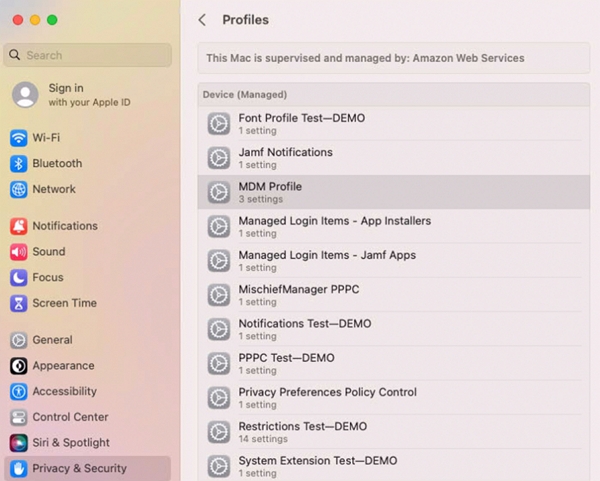Viewport: 600px width, 481px height.
Task: Select the Font Profile Test—DEMO title
Action: coord(302,118)
